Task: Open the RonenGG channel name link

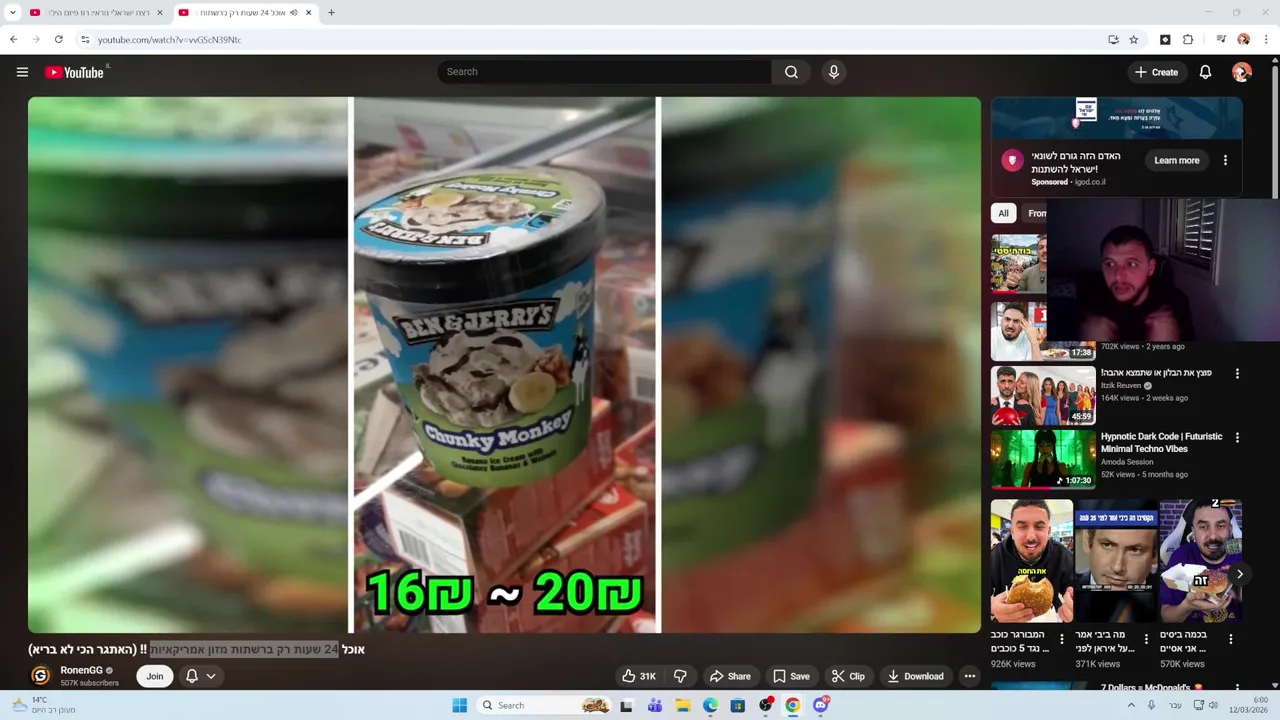Action: pyautogui.click(x=81, y=670)
